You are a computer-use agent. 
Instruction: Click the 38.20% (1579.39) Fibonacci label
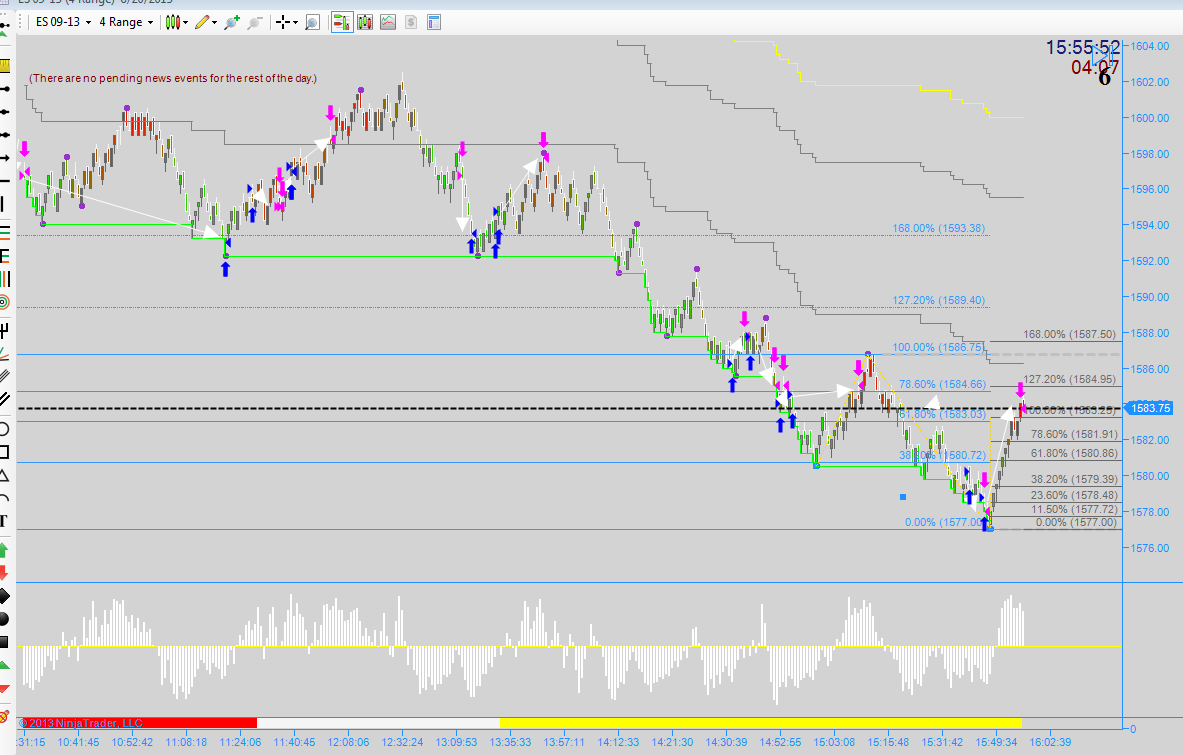tap(1074, 479)
